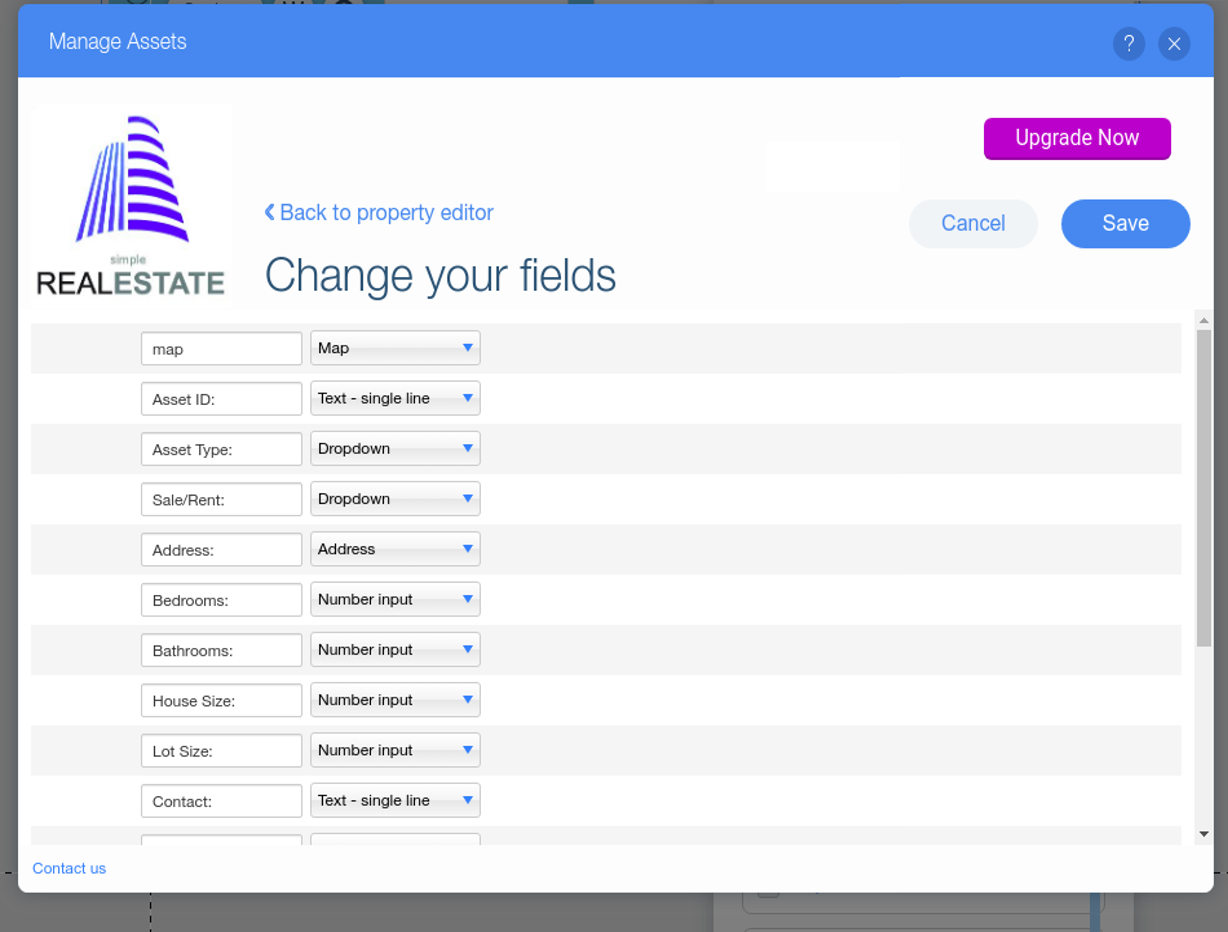Open the Contact field type dropdown
Image resolution: width=1228 pixels, height=932 pixels.
[395, 800]
